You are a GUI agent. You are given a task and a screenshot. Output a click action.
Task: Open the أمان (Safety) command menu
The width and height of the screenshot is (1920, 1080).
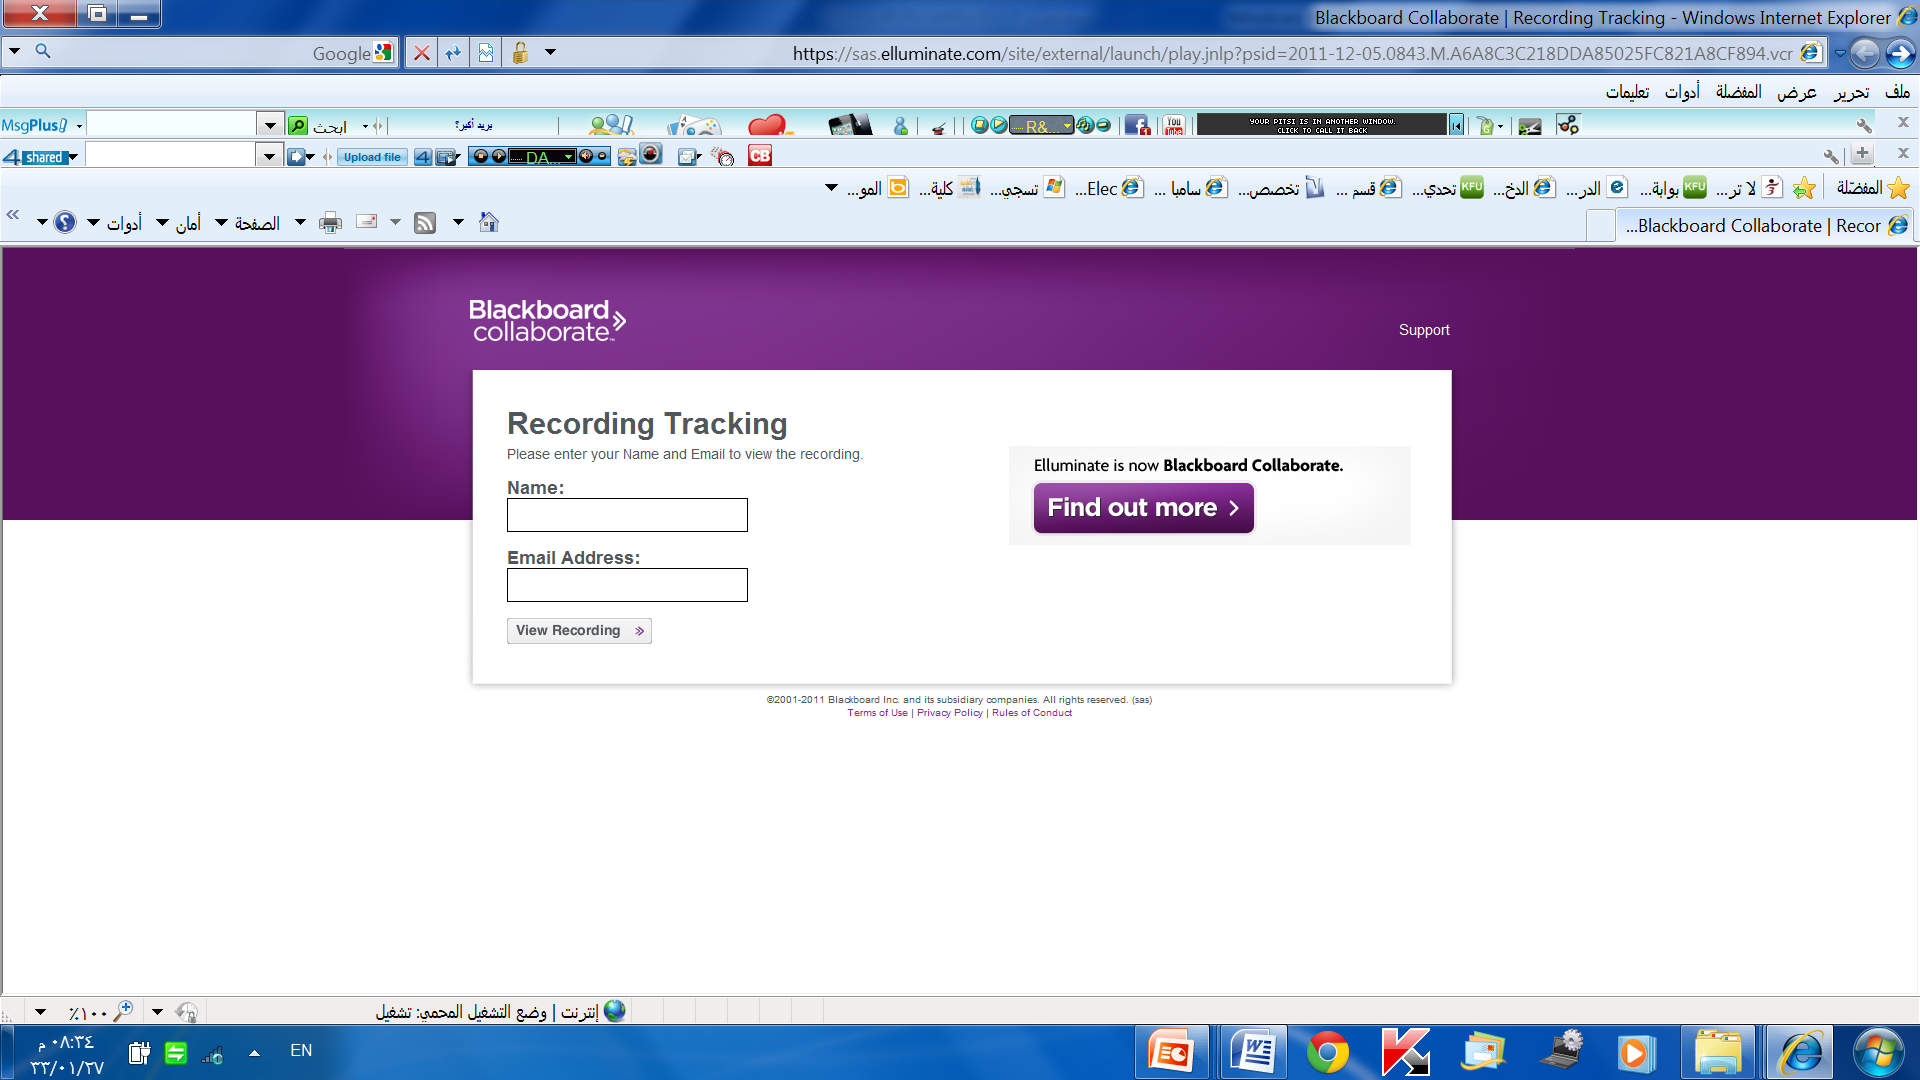click(180, 222)
